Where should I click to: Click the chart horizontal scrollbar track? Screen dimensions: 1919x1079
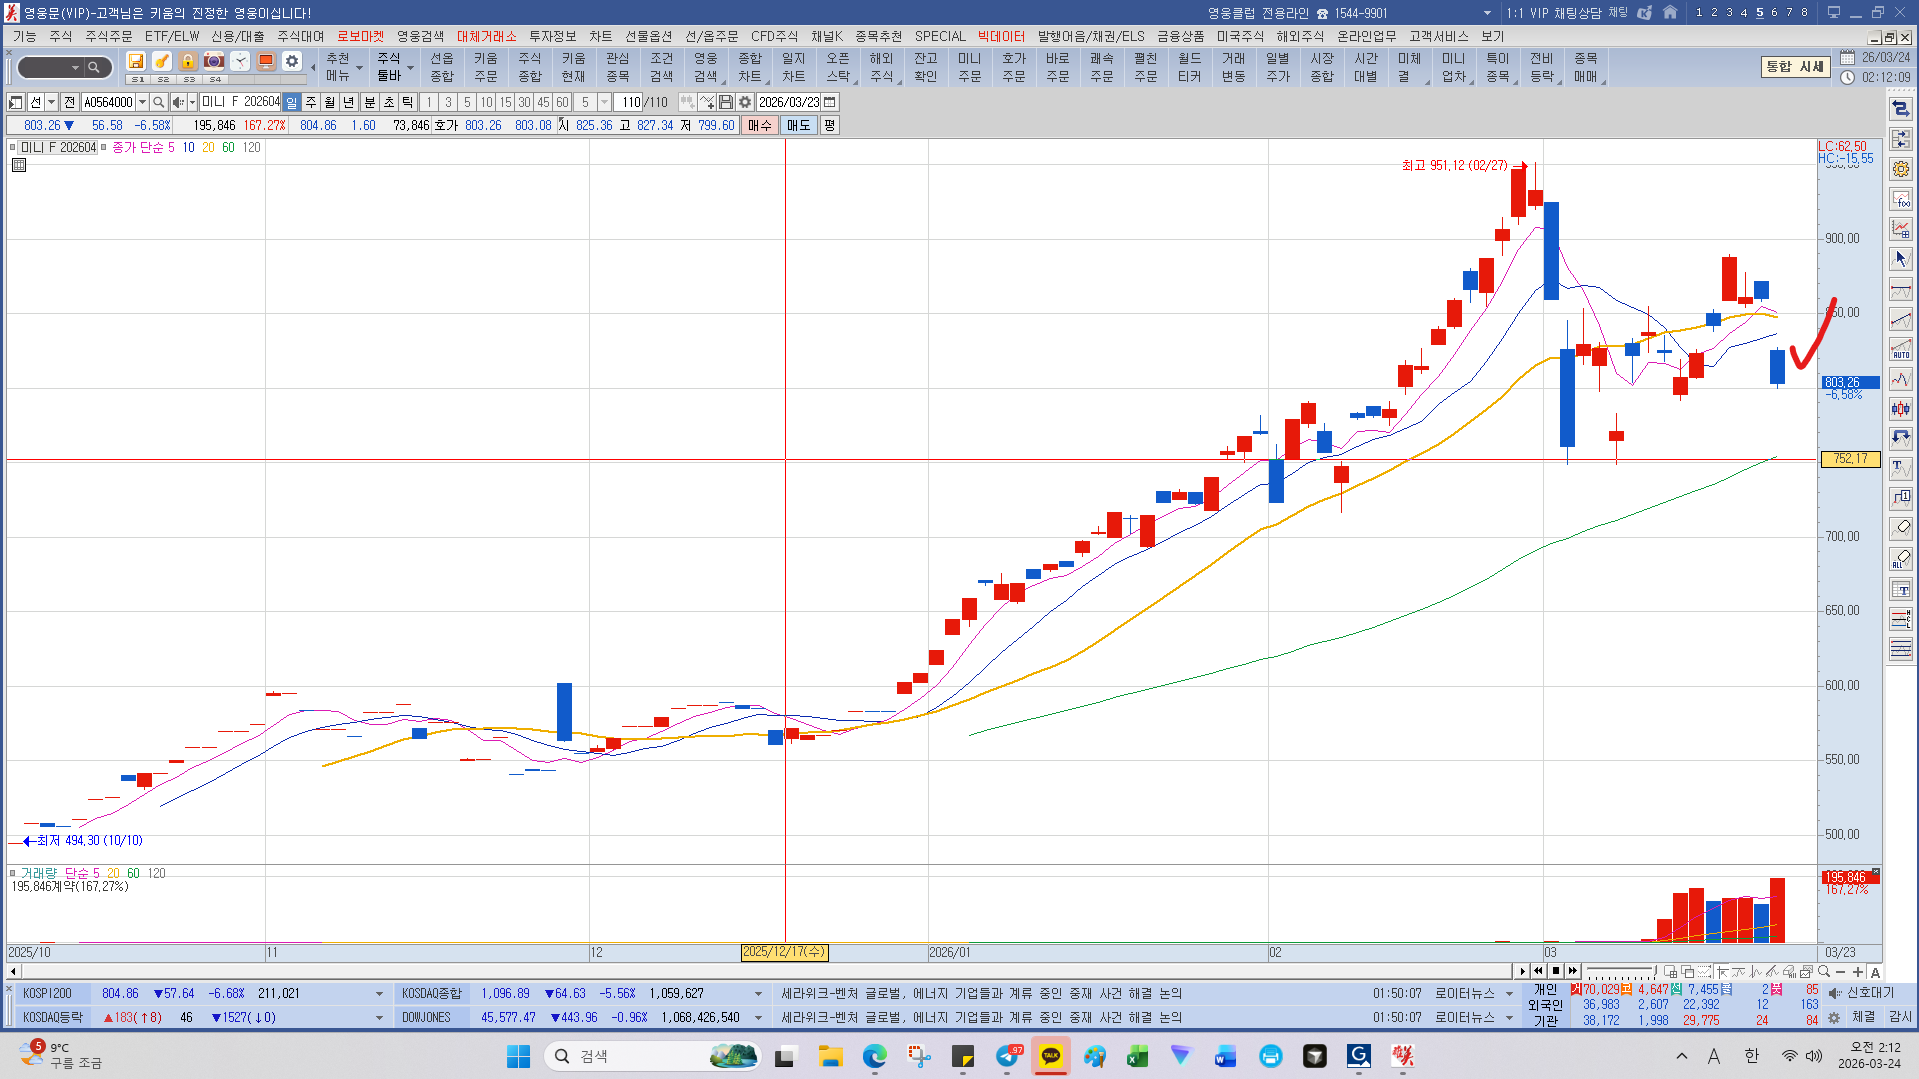point(765,971)
